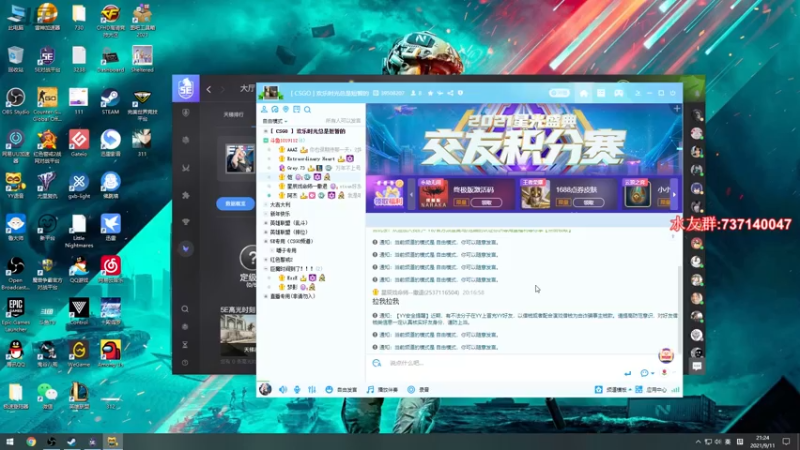The height and width of the screenshot is (450, 800).
Task: Open the game controller icon in the YY title bar
Action: pos(619,93)
